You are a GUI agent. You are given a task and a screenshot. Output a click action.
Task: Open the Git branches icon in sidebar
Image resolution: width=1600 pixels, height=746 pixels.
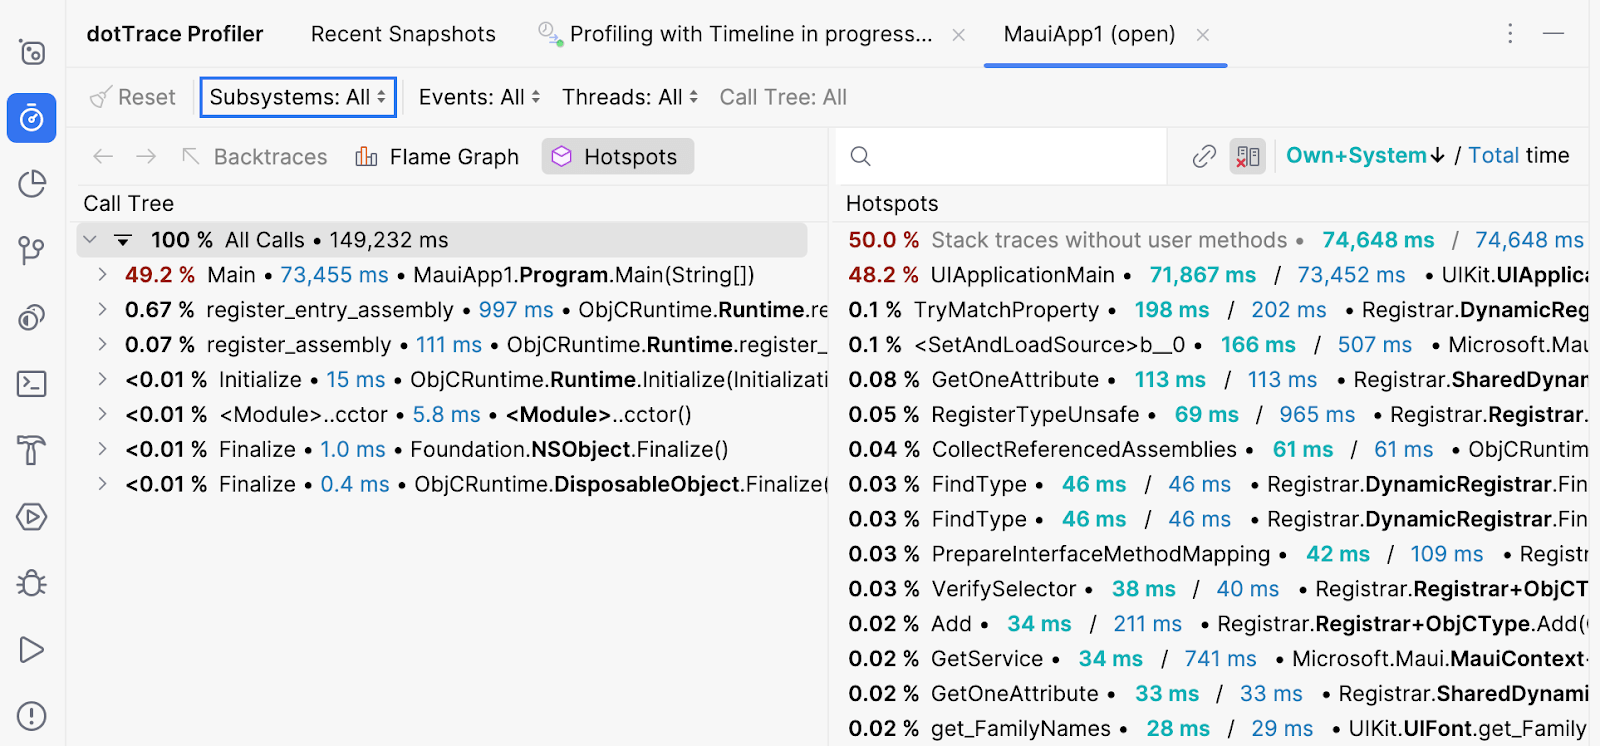pos(32,250)
